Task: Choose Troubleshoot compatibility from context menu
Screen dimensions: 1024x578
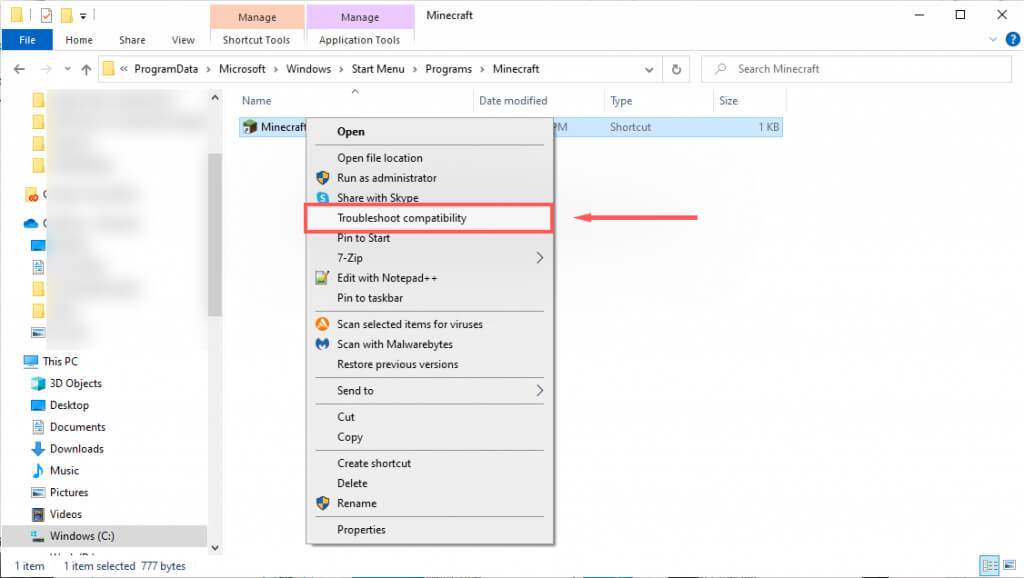Action: tap(402, 218)
